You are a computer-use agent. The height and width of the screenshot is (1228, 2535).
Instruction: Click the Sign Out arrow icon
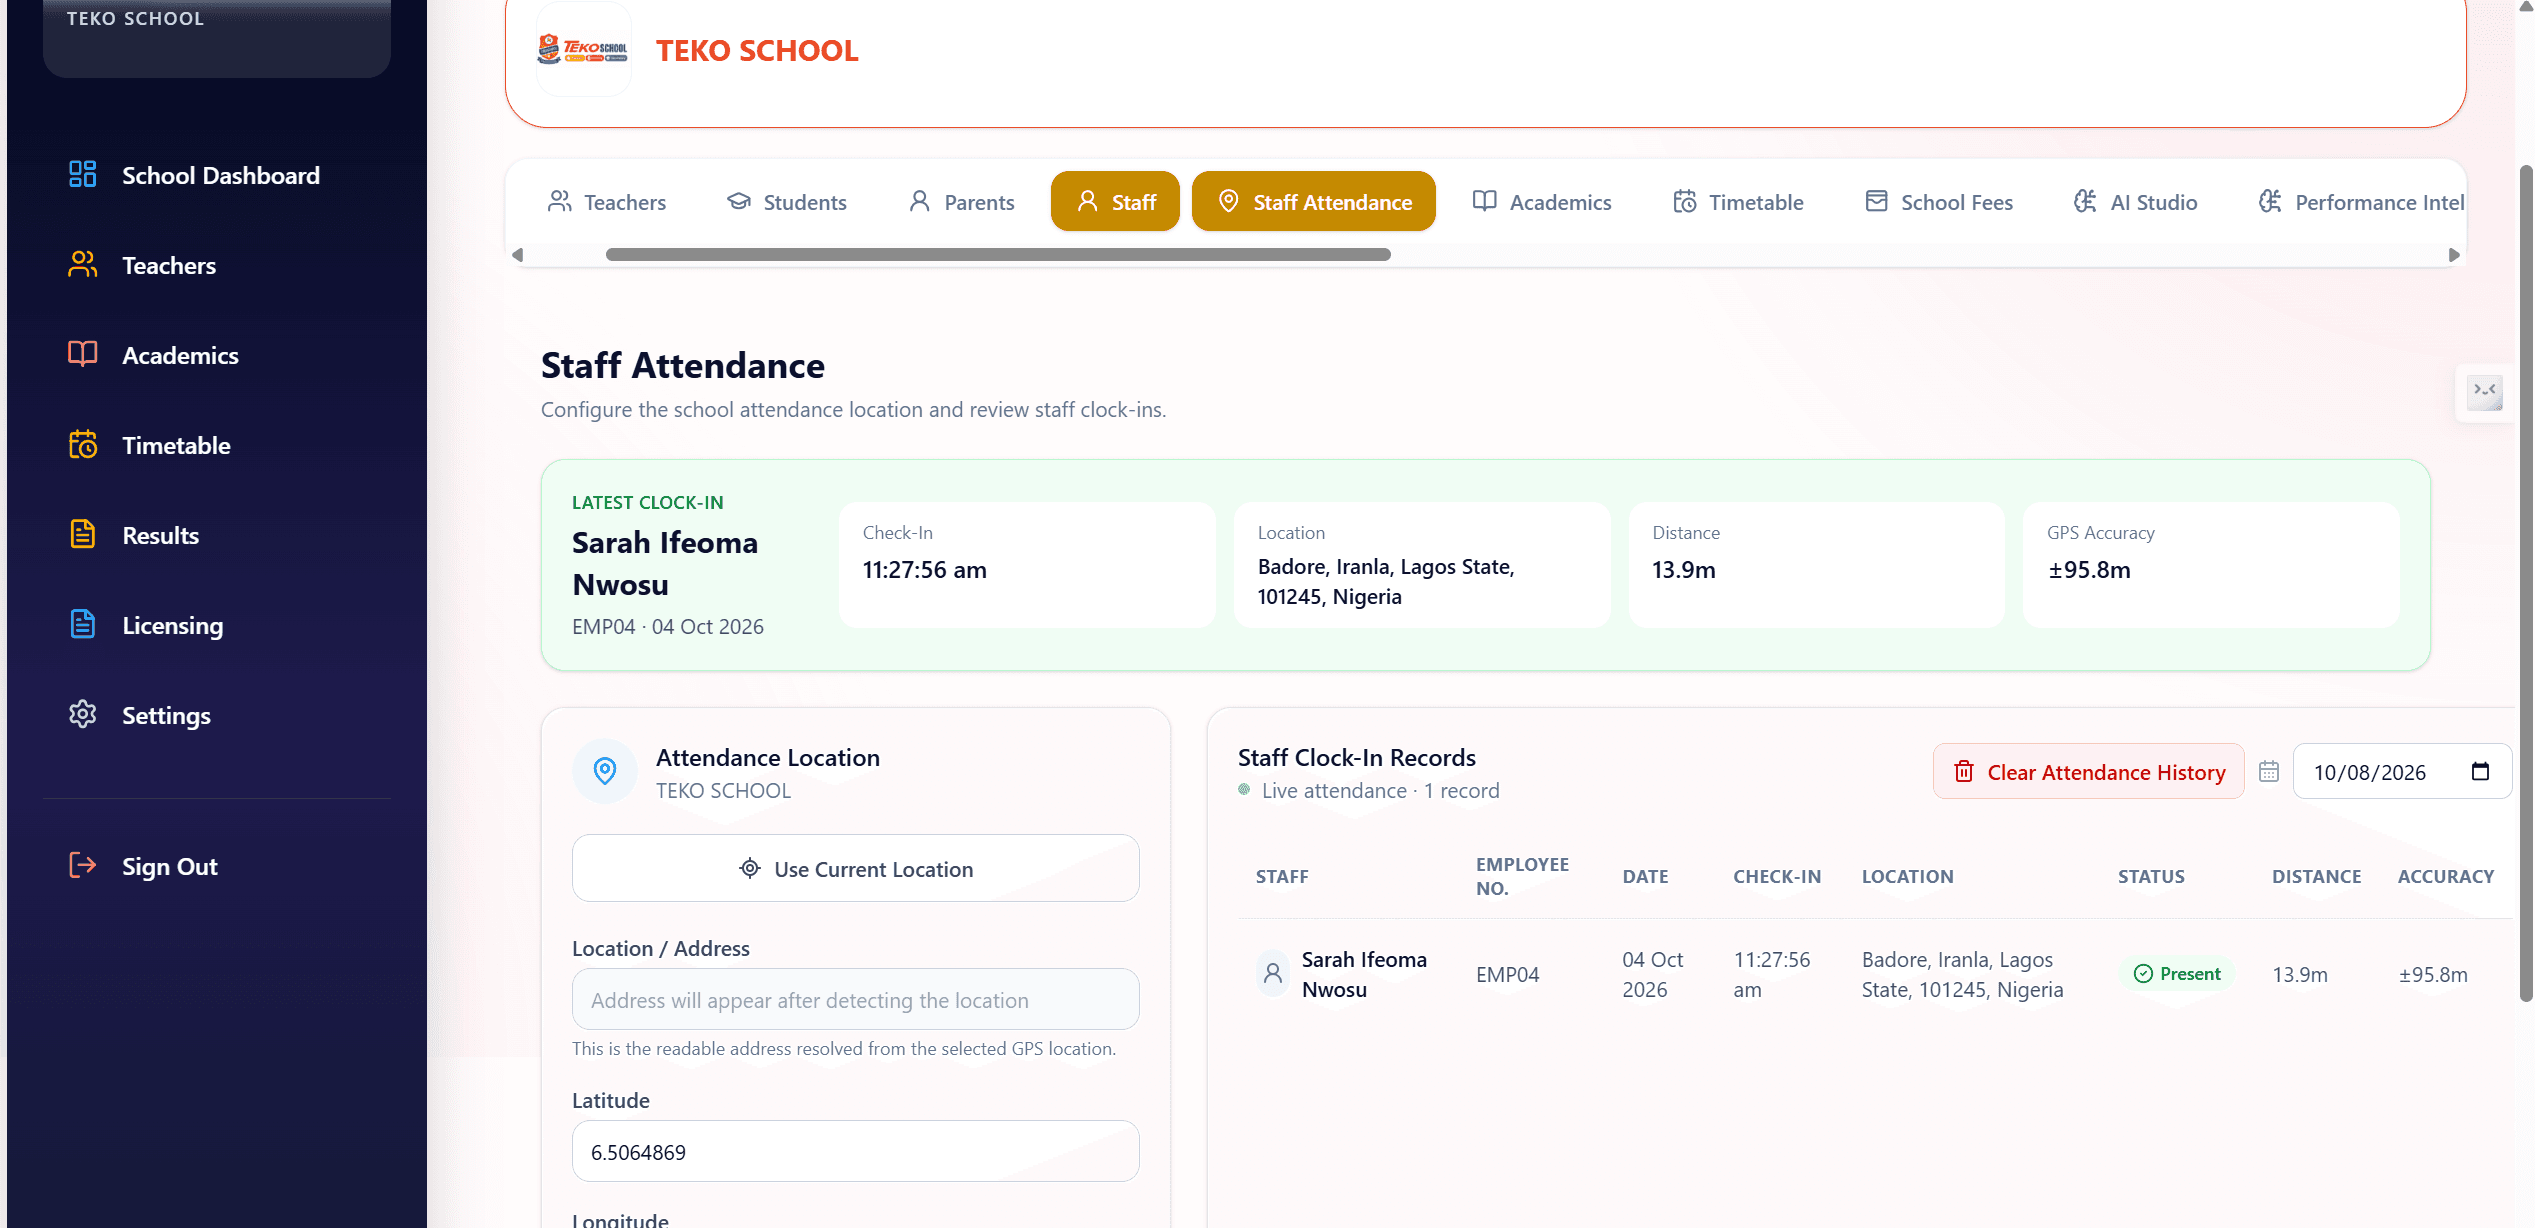[83, 865]
